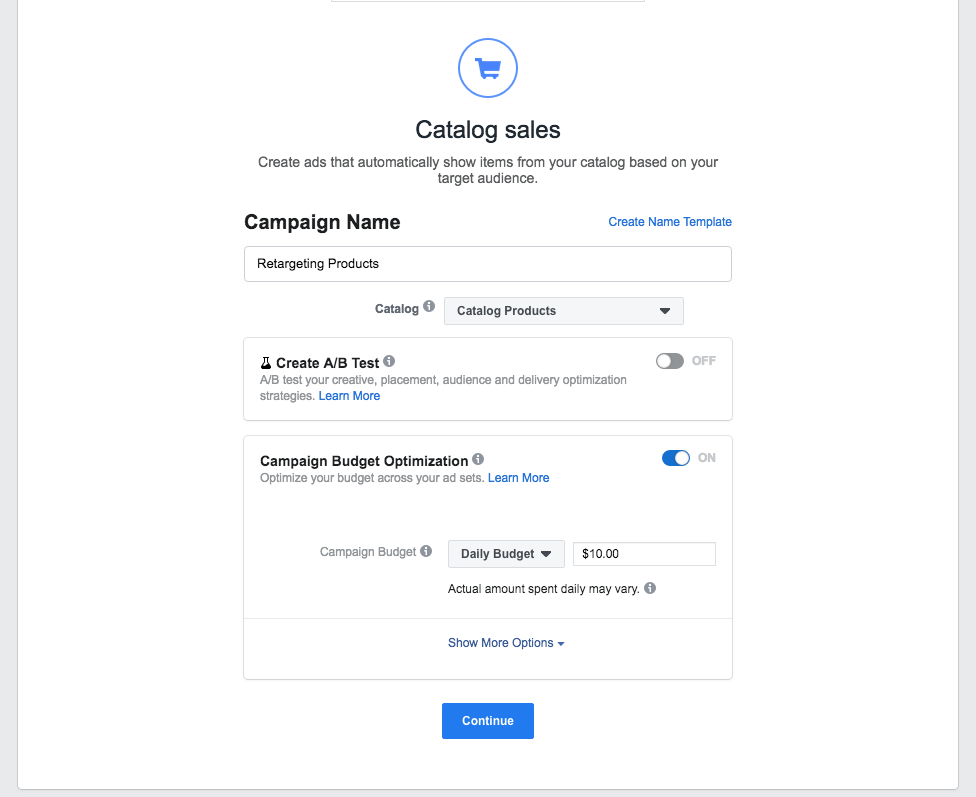Screen dimensions: 976x797
Task: Click the flask icon before Create A/B Test
Action: (266, 363)
